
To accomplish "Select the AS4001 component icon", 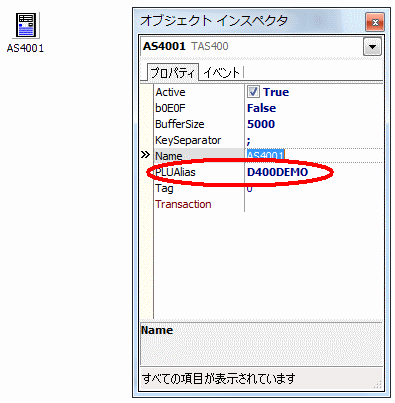I will (26, 25).
